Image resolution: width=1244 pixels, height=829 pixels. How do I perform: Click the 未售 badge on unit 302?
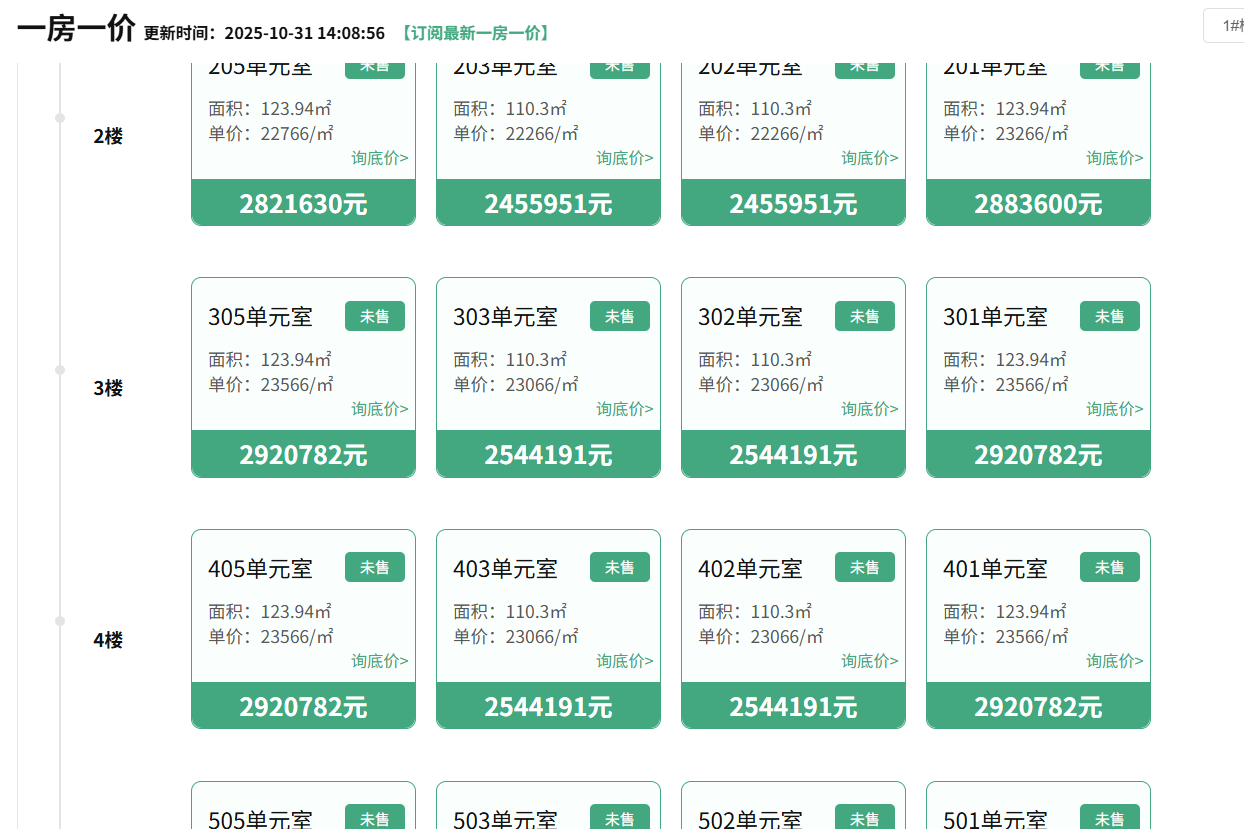(x=864, y=316)
